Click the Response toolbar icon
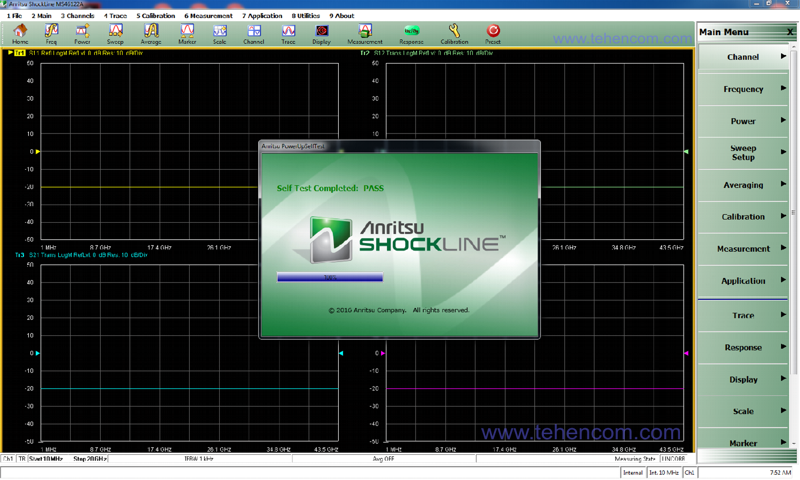 point(411,34)
